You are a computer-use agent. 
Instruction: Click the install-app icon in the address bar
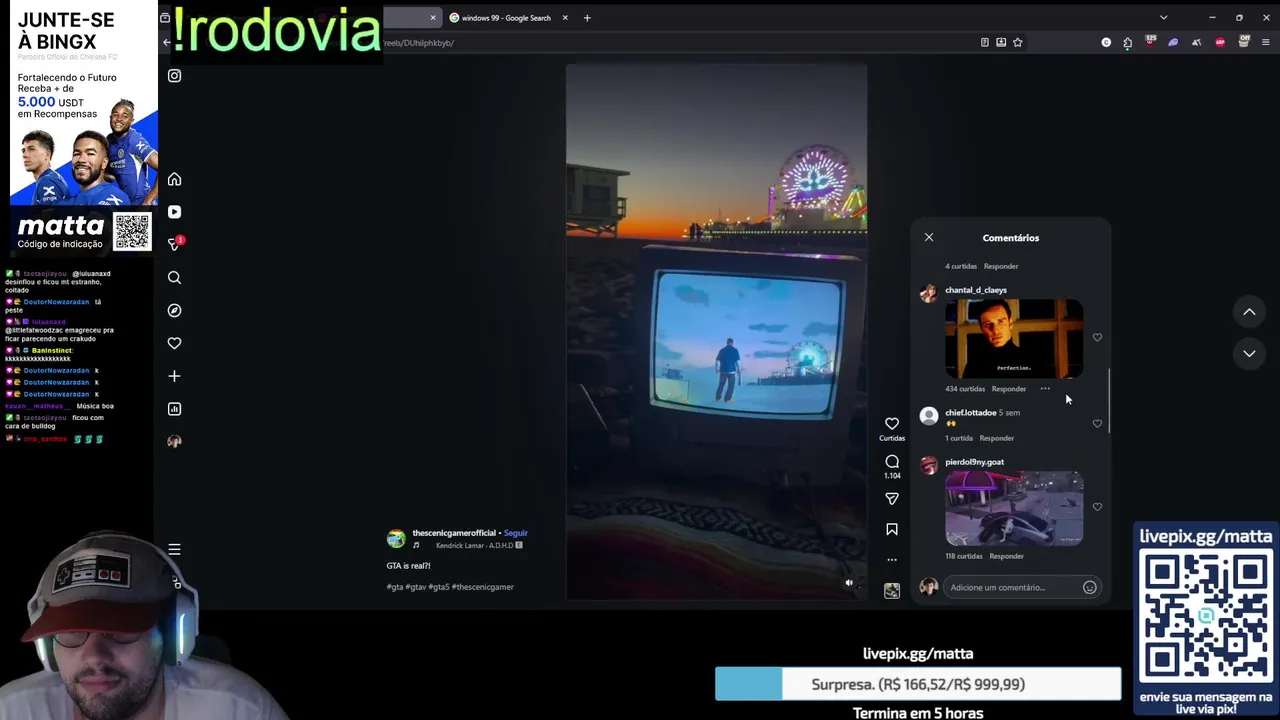click(1001, 42)
